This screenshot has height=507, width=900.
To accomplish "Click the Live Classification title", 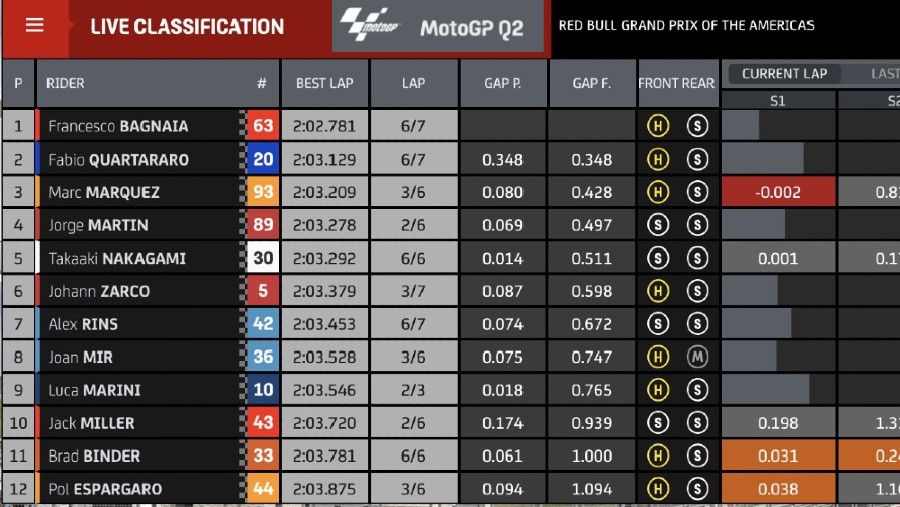I will [x=187, y=27].
